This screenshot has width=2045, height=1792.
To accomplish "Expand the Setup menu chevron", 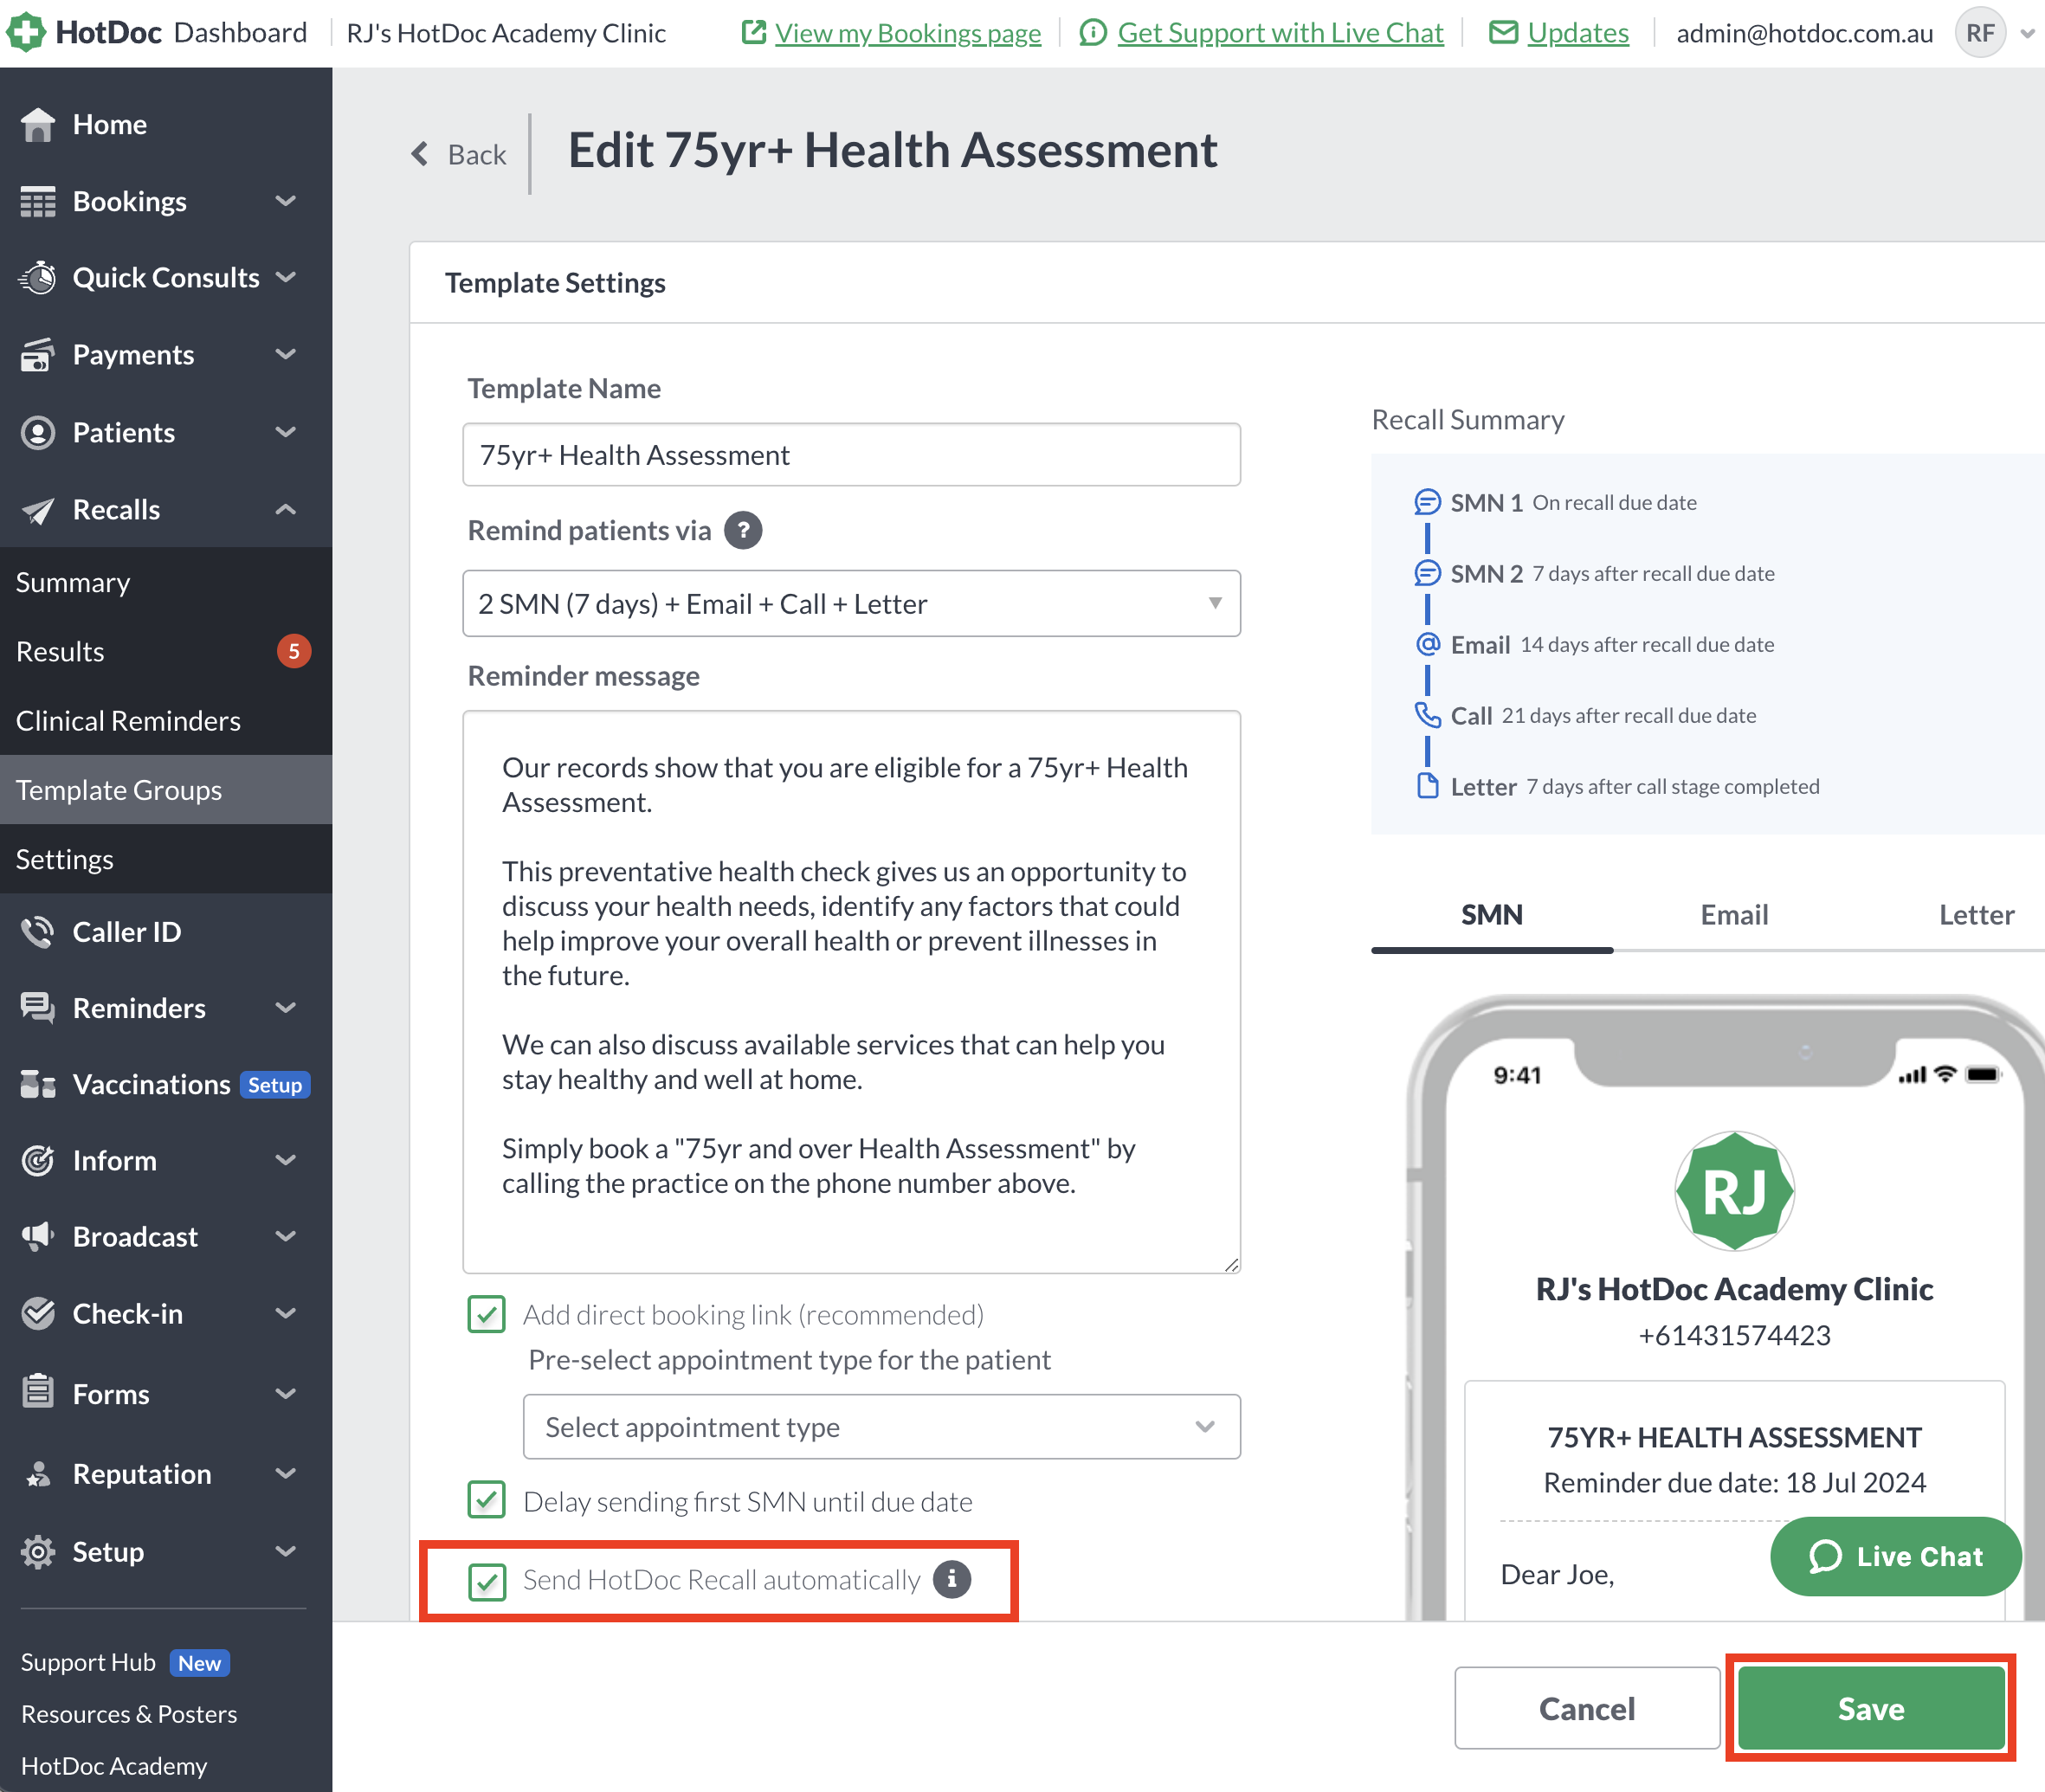I will tap(286, 1551).
